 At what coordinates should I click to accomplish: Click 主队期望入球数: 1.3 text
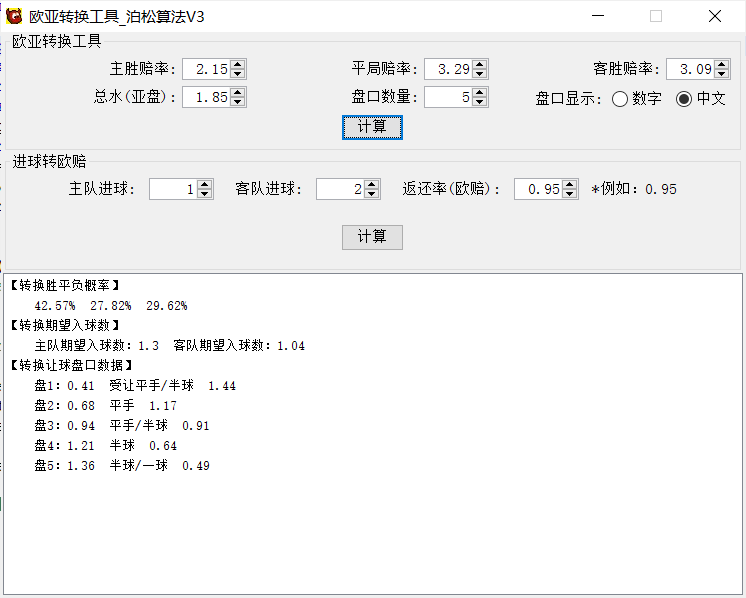[97, 345]
